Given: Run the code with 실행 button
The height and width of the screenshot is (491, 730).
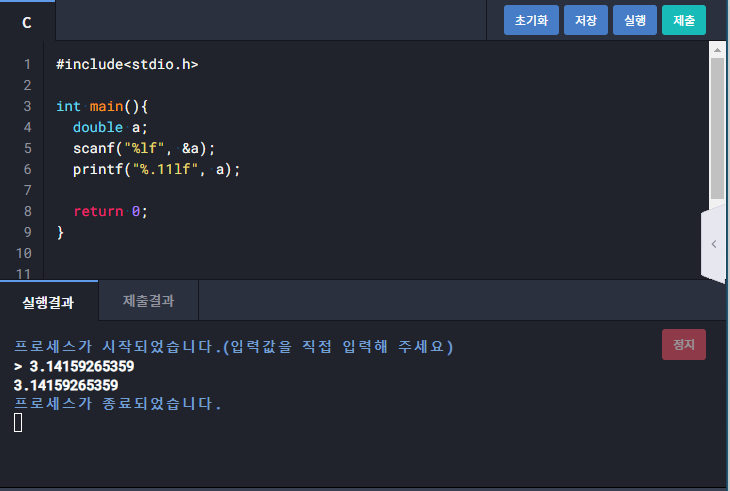Looking at the screenshot, I should point(635,20).
